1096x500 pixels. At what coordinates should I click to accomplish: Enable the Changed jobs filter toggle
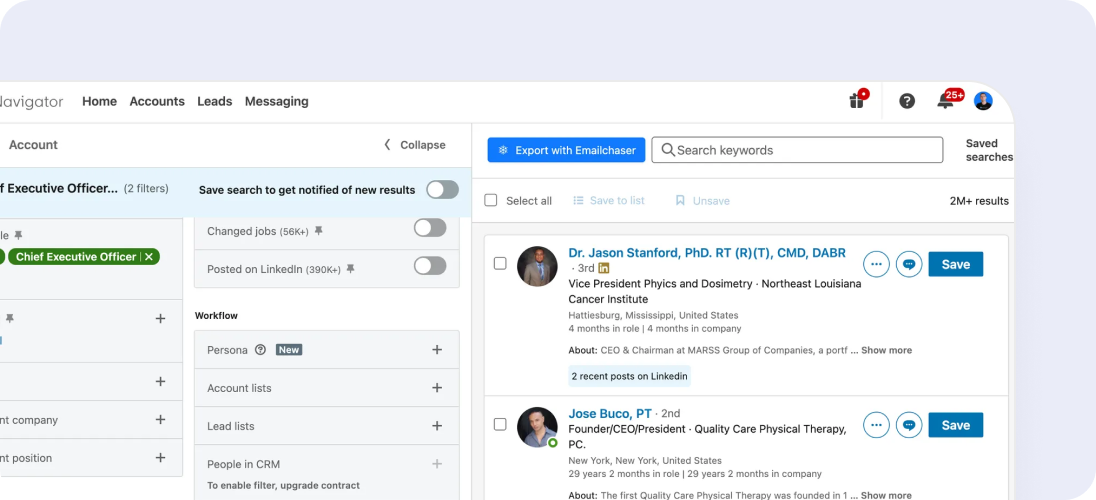pos(430,228)
